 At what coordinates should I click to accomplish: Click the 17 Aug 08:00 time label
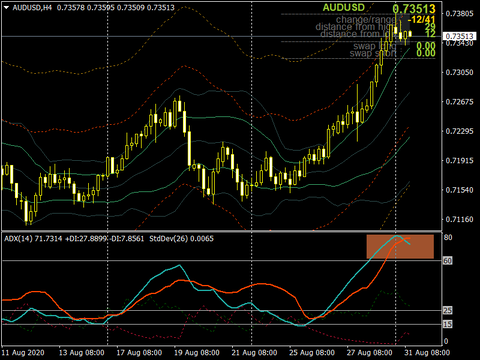coord(139,353)
